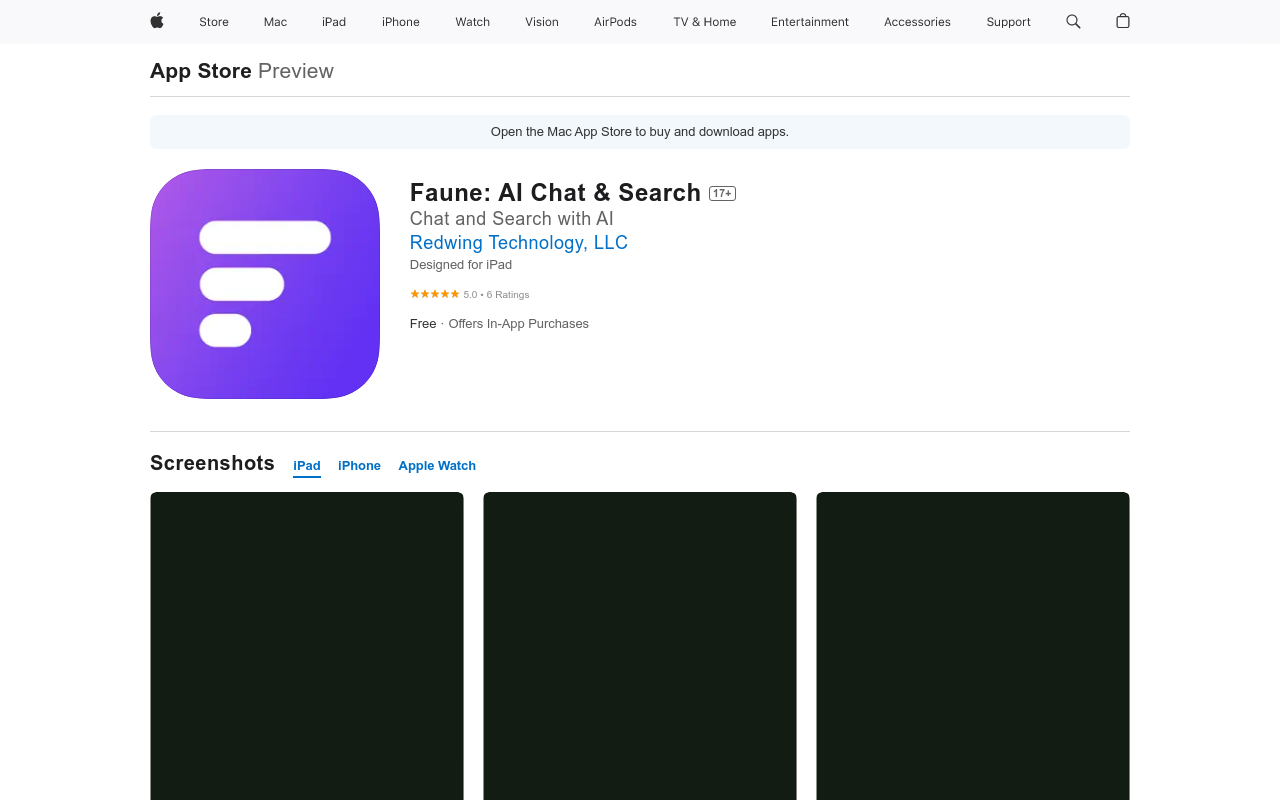Switch to the iPhone screenshots tab
The width and height of the screenshot is (1280, 800).
tap(359, 466)
